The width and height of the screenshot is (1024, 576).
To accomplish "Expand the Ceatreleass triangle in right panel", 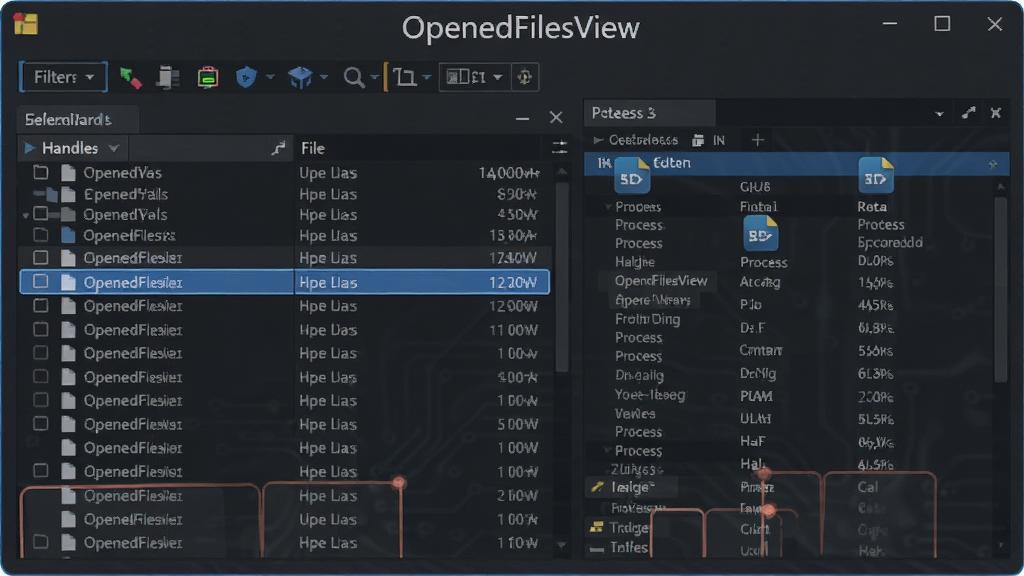I will (598, 140).
